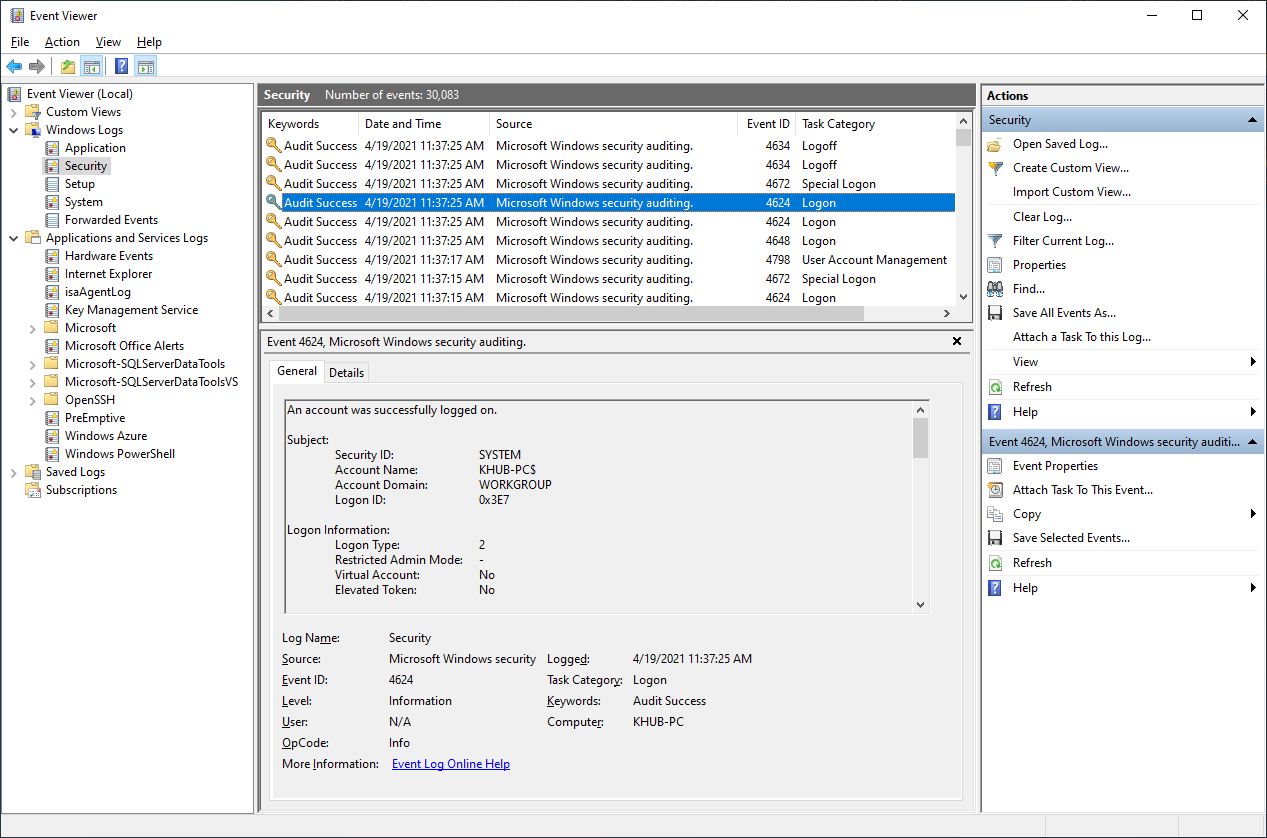Image resolution: width=1267 pixels, height=838 pixels.
Task: Toggle Show/Hide Console Tree on the toolbar
Action: coord(92,66)
